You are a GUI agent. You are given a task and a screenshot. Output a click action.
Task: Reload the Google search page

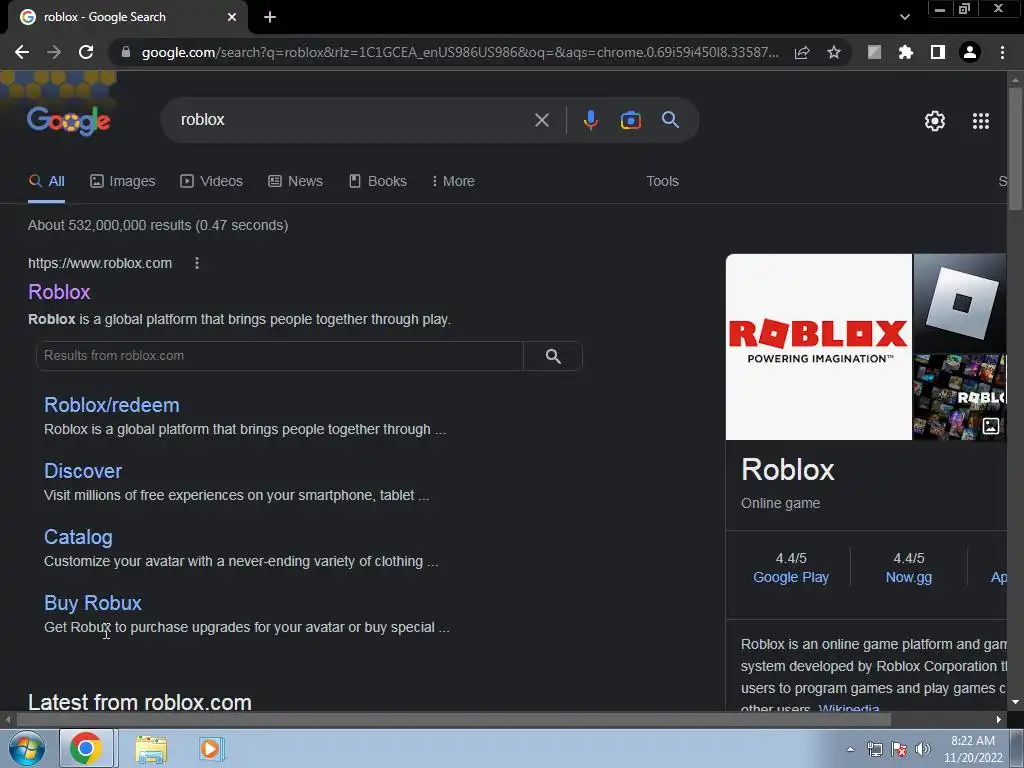(86, 52)
